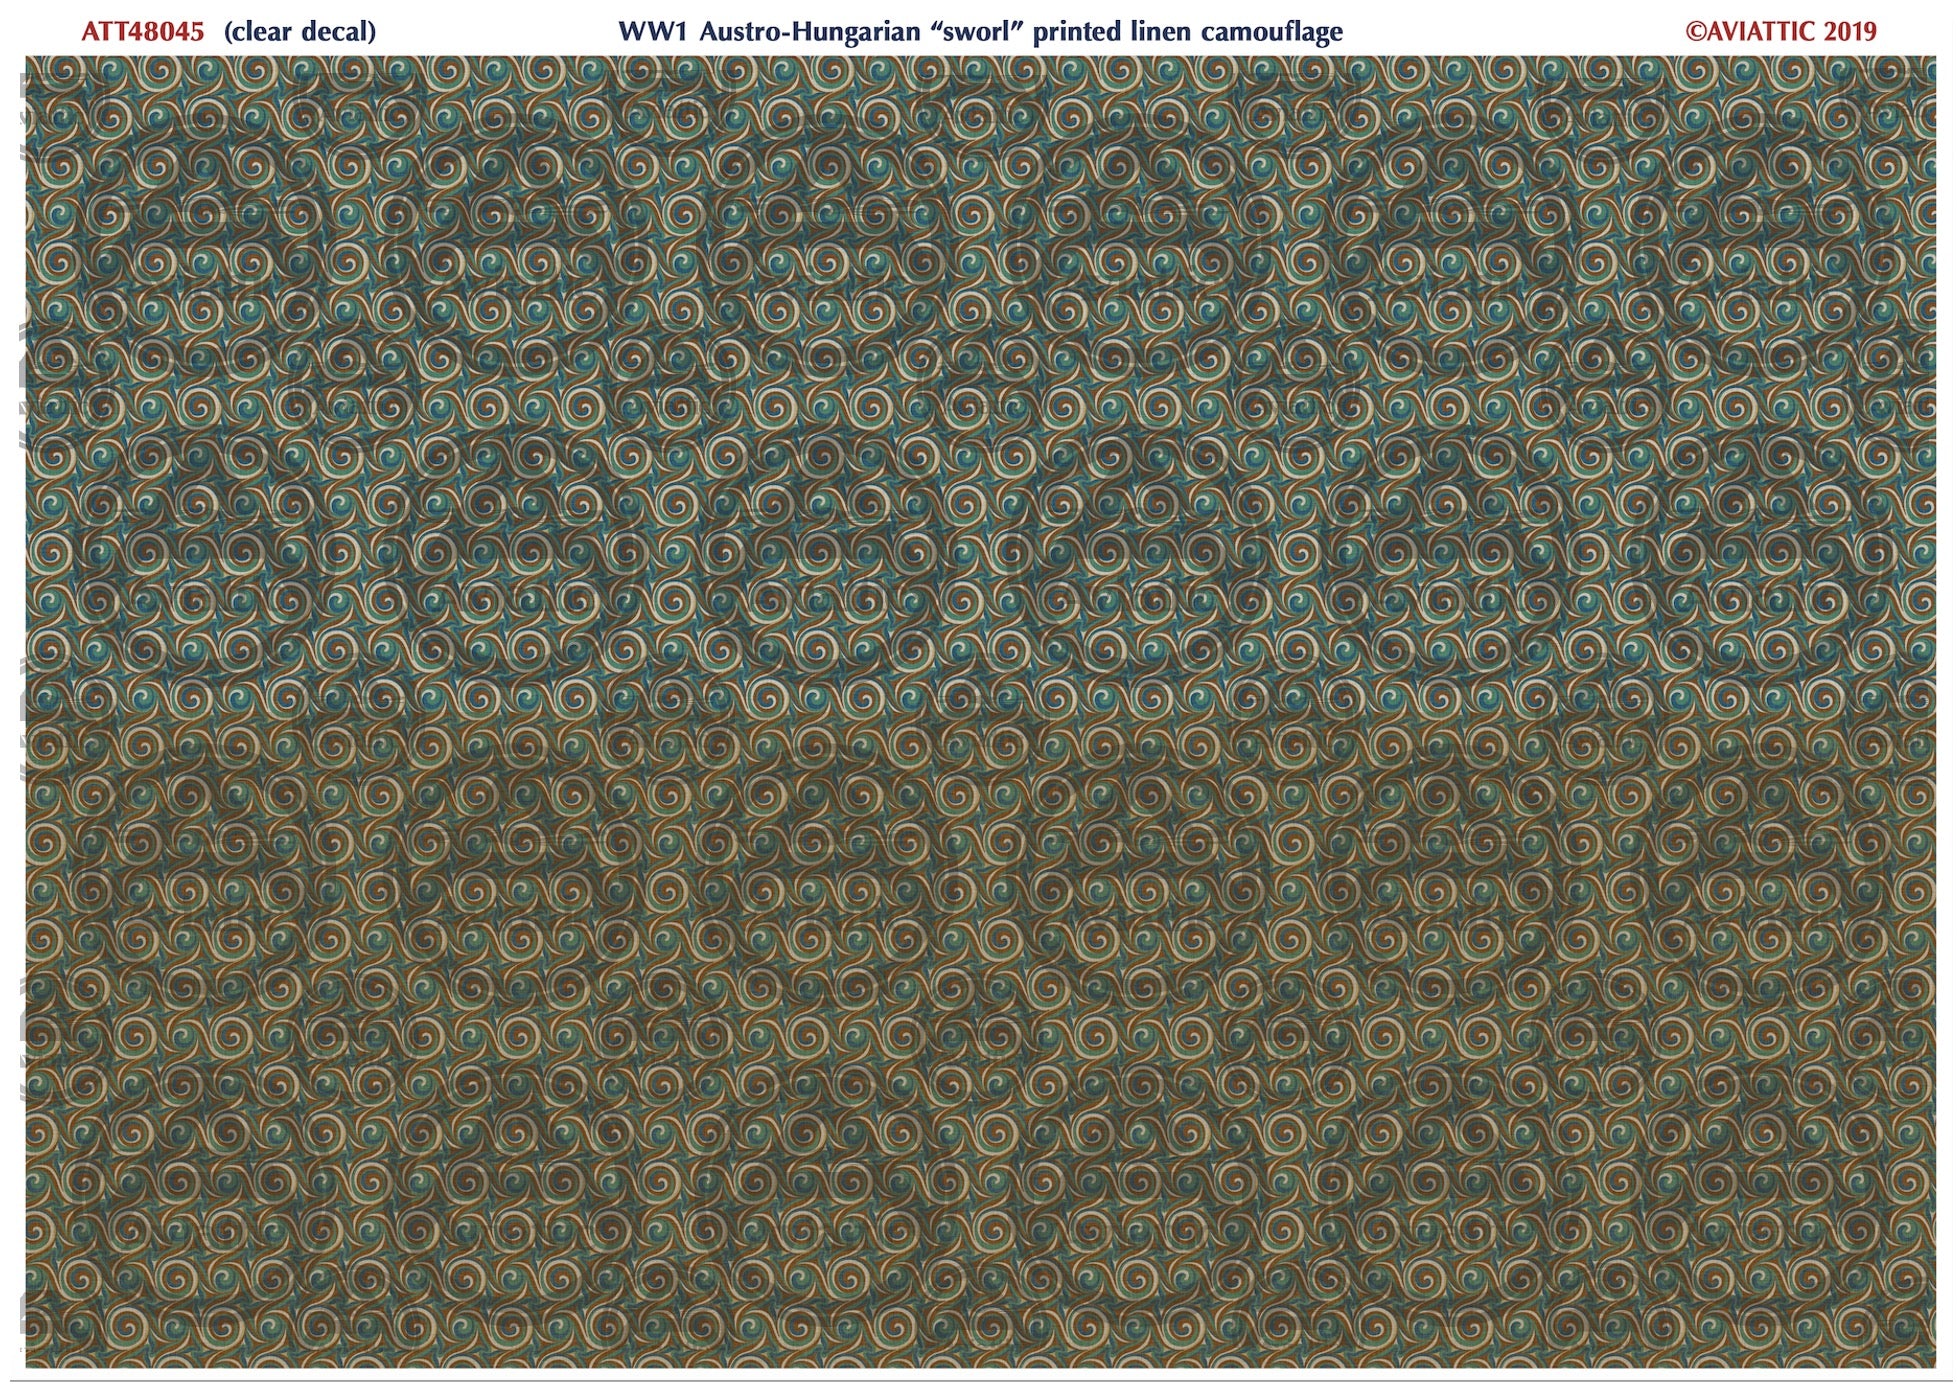Click the word "AVIATTIC" brand name
This screenshot has width=1957, height=1384.
[1761, 32]
